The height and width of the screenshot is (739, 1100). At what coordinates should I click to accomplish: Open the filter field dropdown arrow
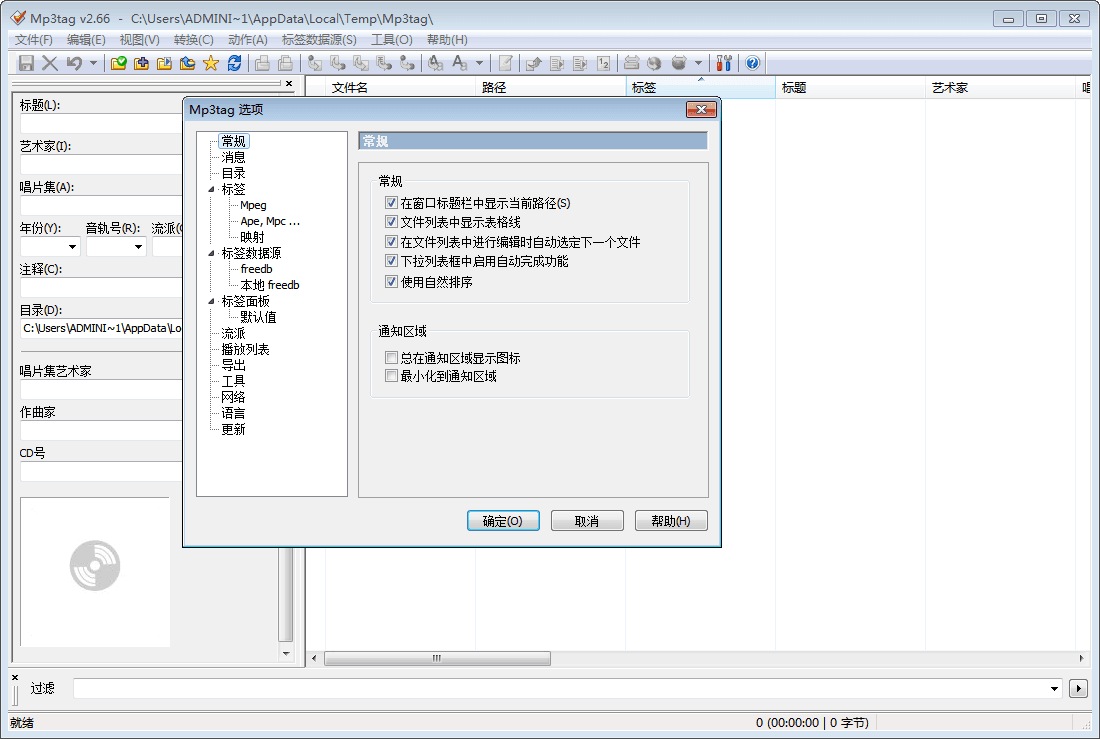1054,688
